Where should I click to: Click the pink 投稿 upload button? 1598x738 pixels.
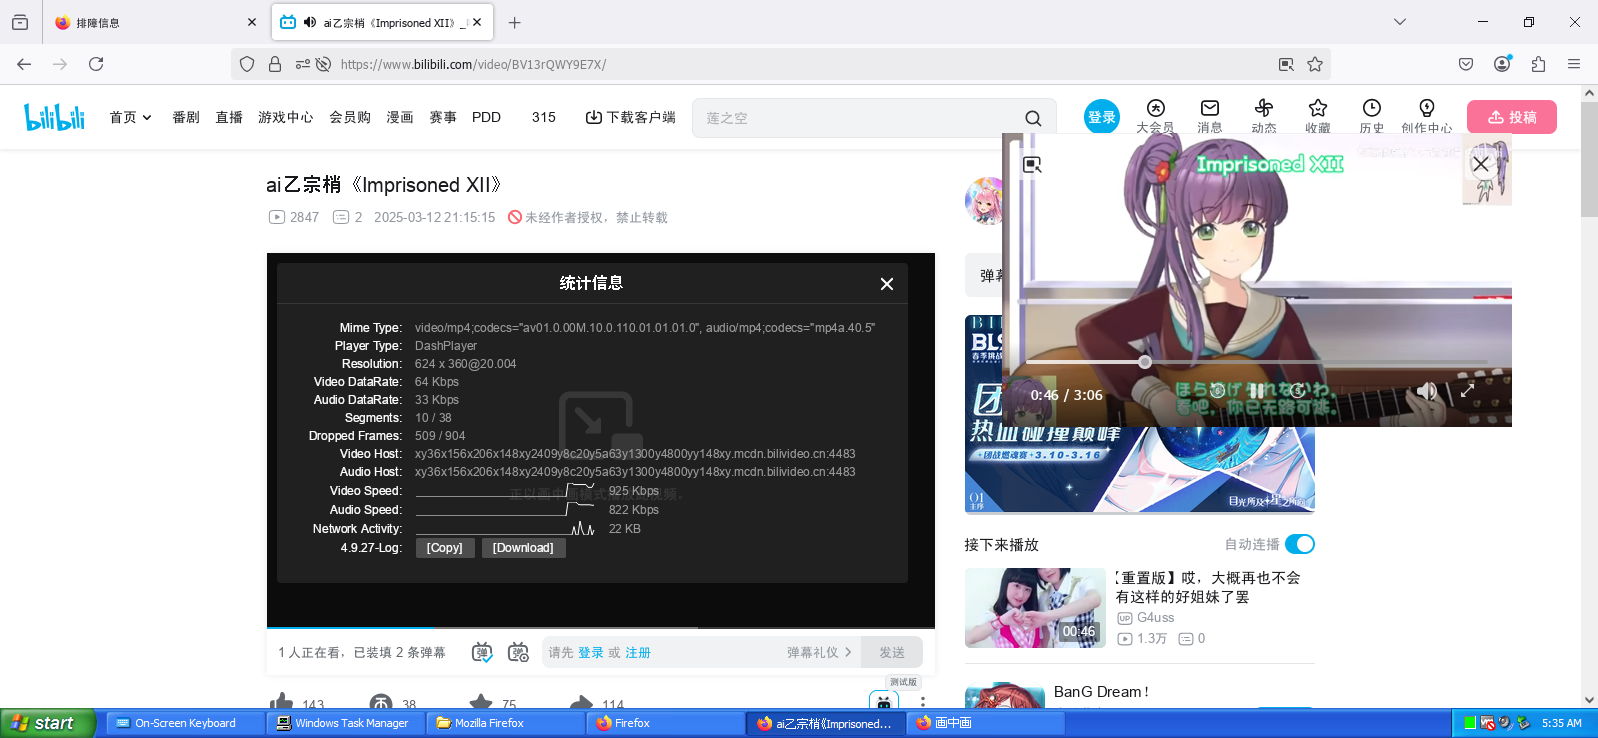point(1512,117)
